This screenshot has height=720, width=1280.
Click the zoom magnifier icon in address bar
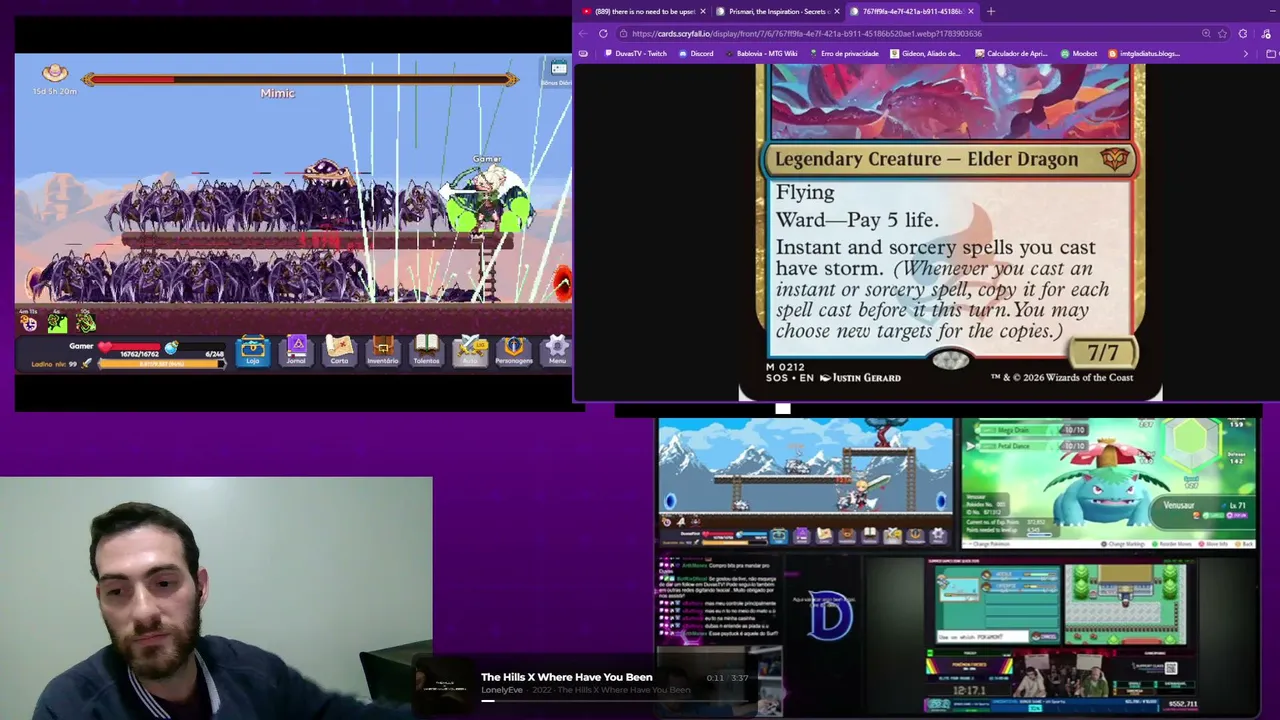pos(1205,33)
